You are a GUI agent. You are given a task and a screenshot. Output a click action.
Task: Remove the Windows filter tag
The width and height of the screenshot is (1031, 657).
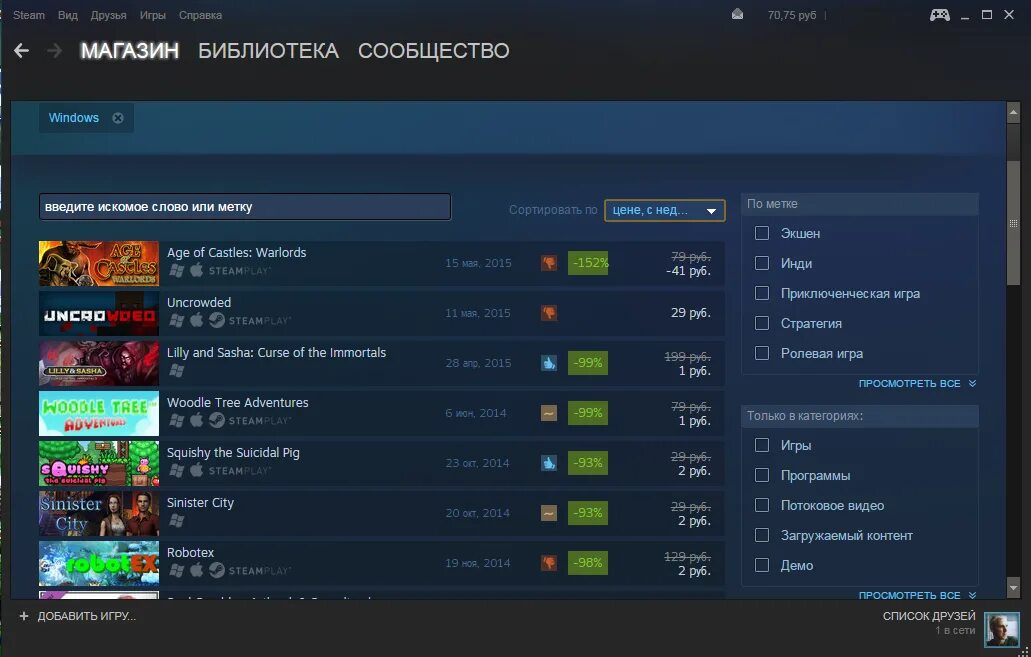[118, 118]
